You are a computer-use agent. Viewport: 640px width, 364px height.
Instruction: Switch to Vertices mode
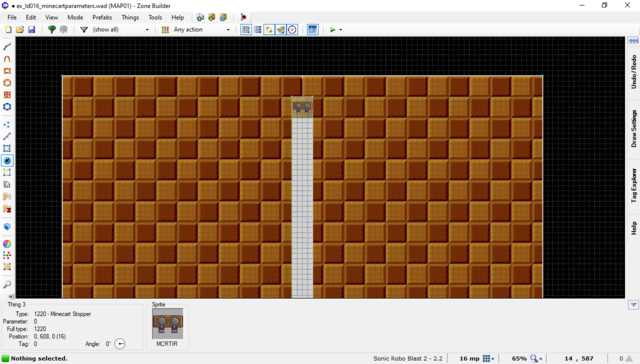pyautogui.click(x=7, y=124)
